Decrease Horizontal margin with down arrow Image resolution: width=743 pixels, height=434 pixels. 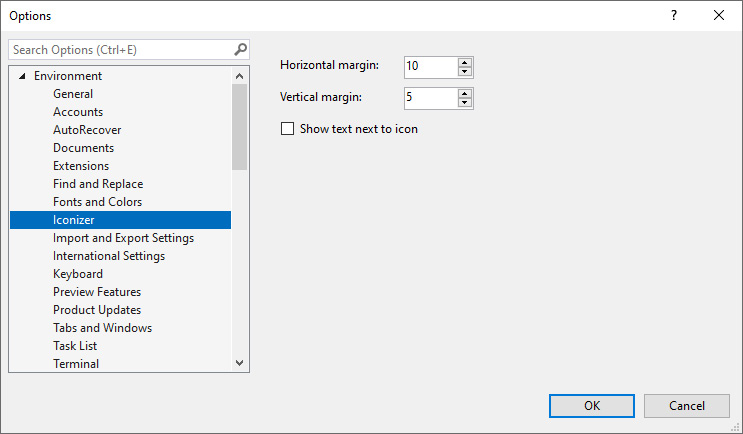tap(465, 72)
